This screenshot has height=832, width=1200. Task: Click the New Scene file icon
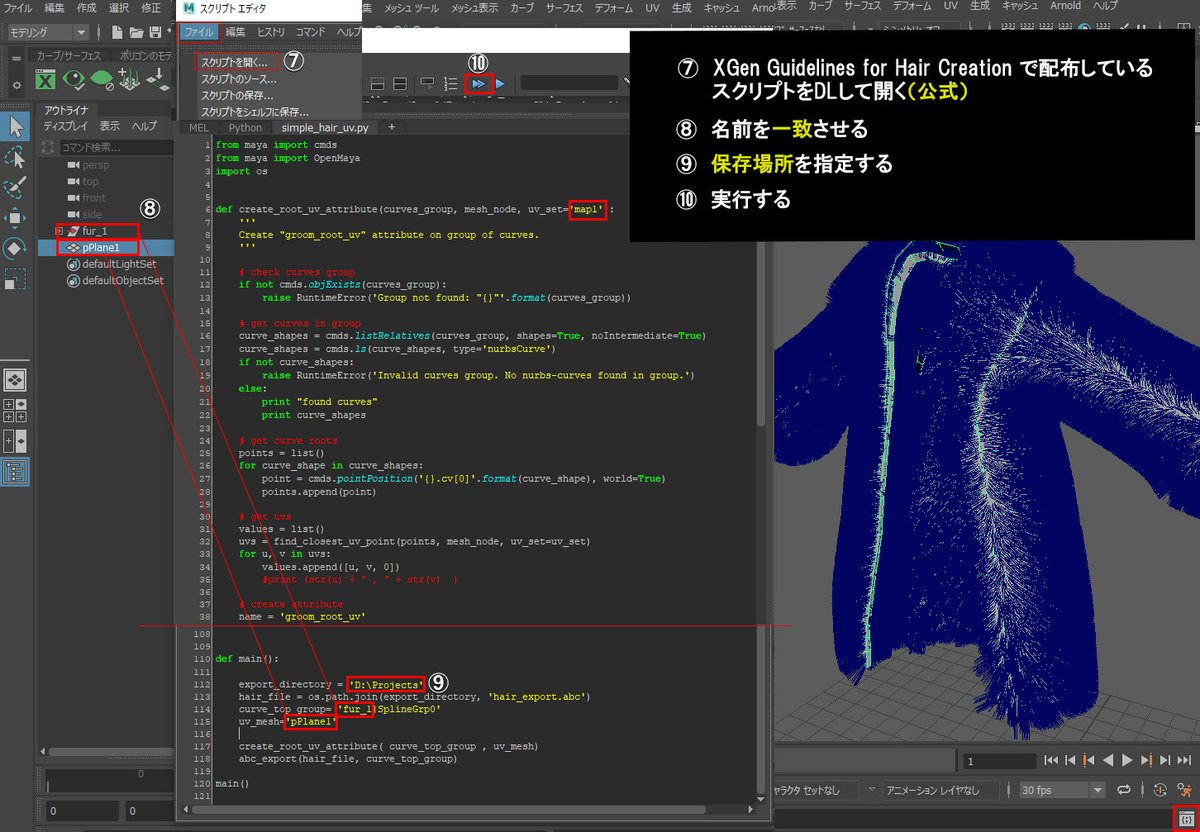point(117,32)
